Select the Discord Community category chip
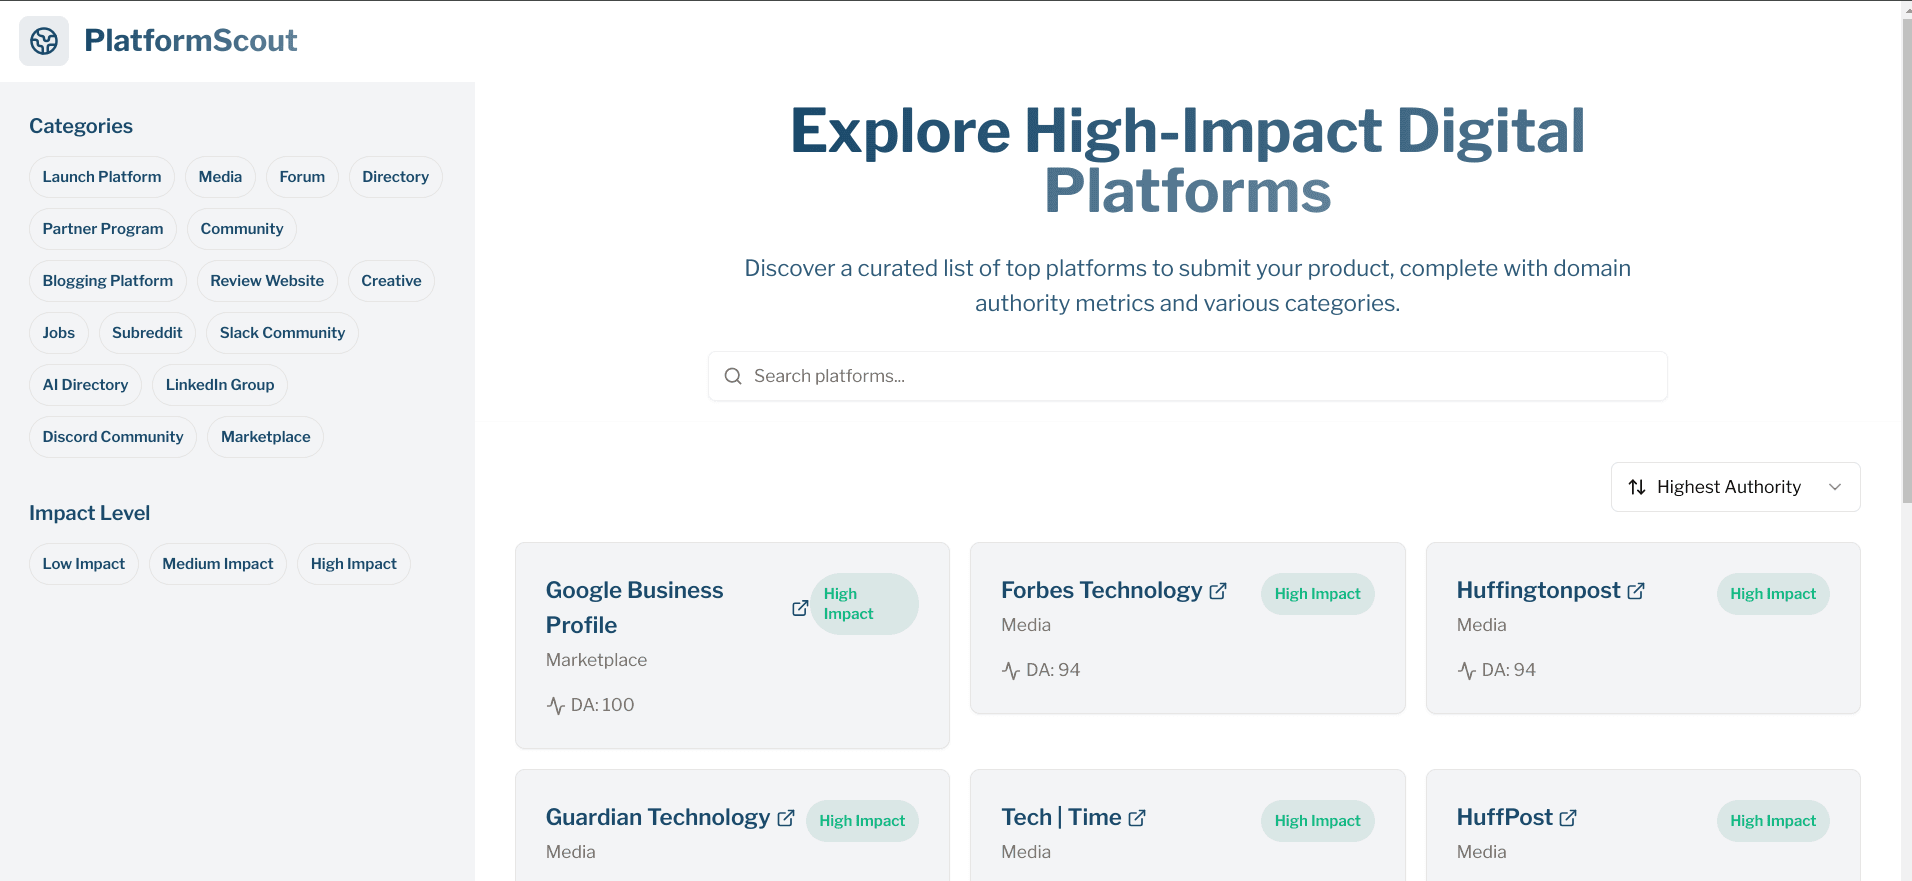The height and width of the screenshot is (881, 1912). 113,437
